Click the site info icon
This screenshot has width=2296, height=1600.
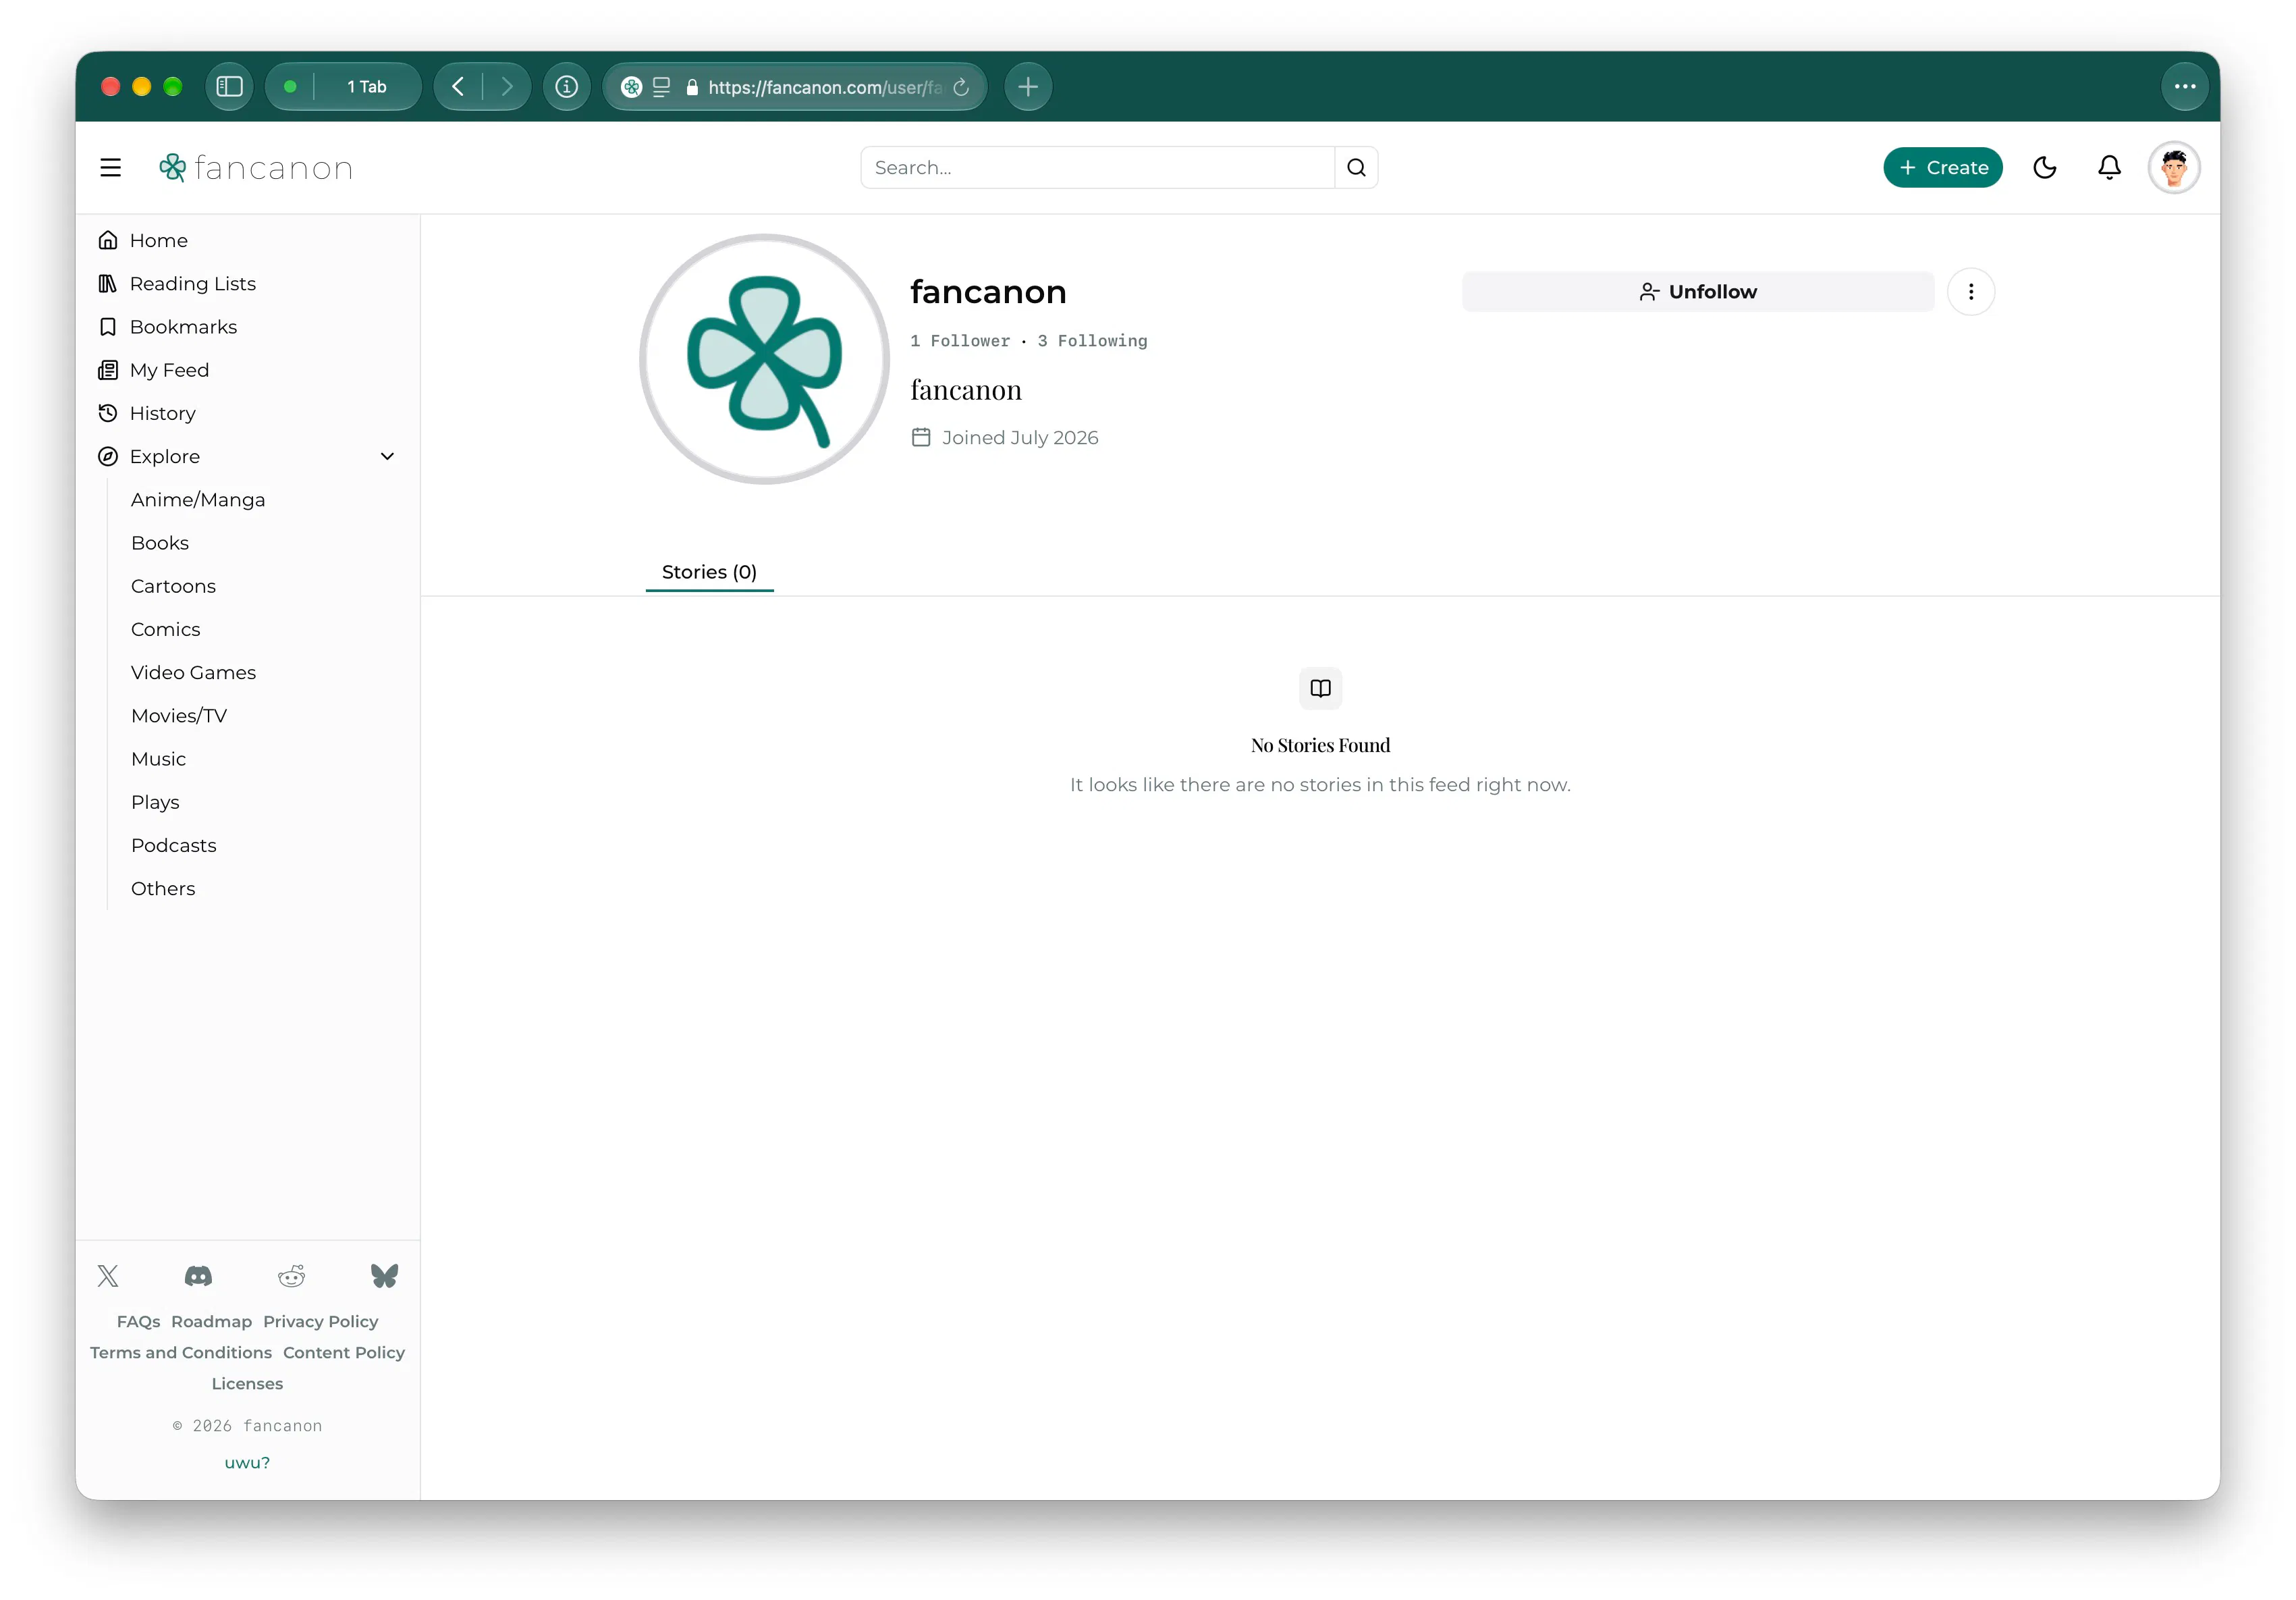tap(567, 87)
